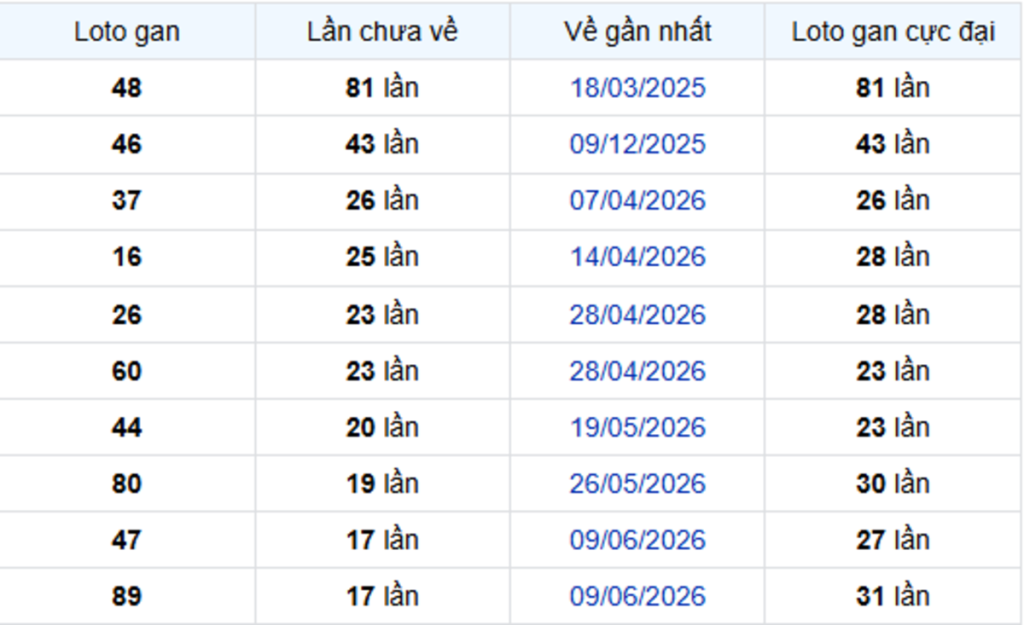1024x625 pixels.
Task: Click the "Loto gan" column header
Action: tap(127, 31)
